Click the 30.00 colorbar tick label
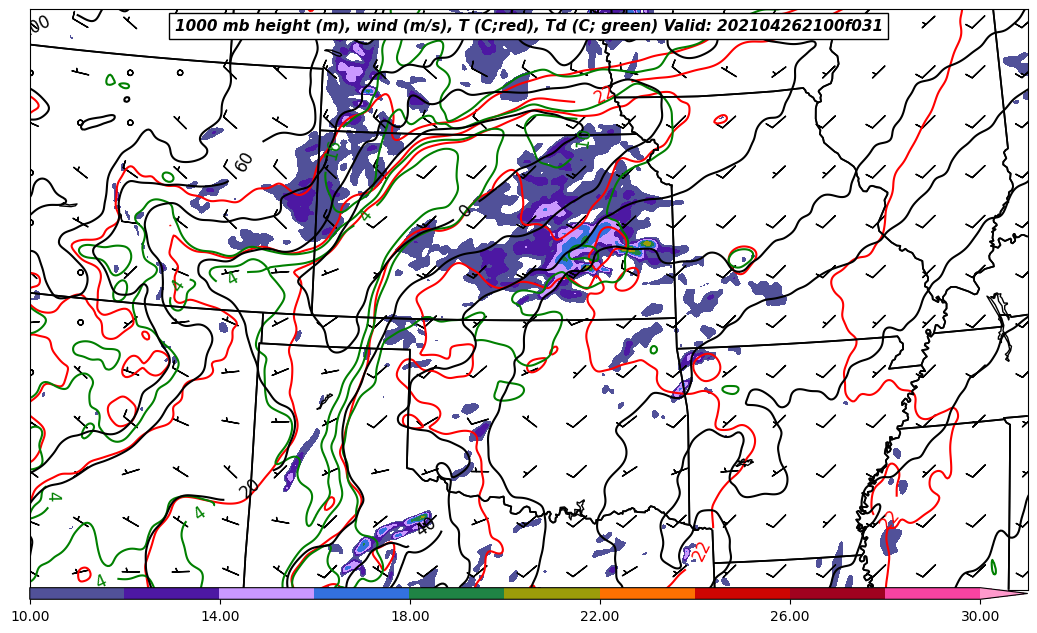This screenshot has height=633, width=1037. coord(980,616)
